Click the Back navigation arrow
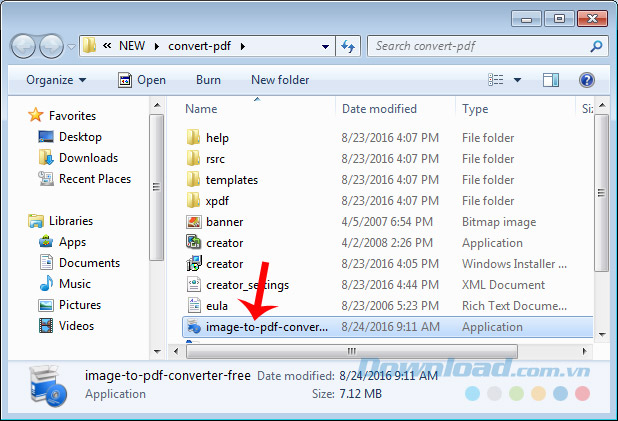The image size is (618, 421). point(23,47)
